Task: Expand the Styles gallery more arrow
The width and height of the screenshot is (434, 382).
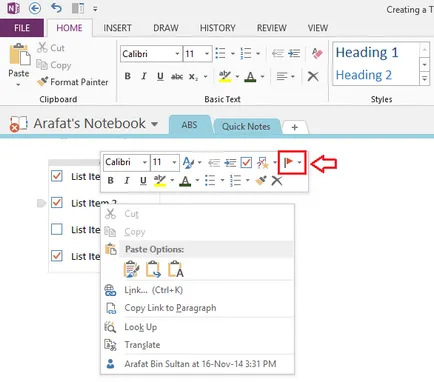Action: [x=425, y=79]
